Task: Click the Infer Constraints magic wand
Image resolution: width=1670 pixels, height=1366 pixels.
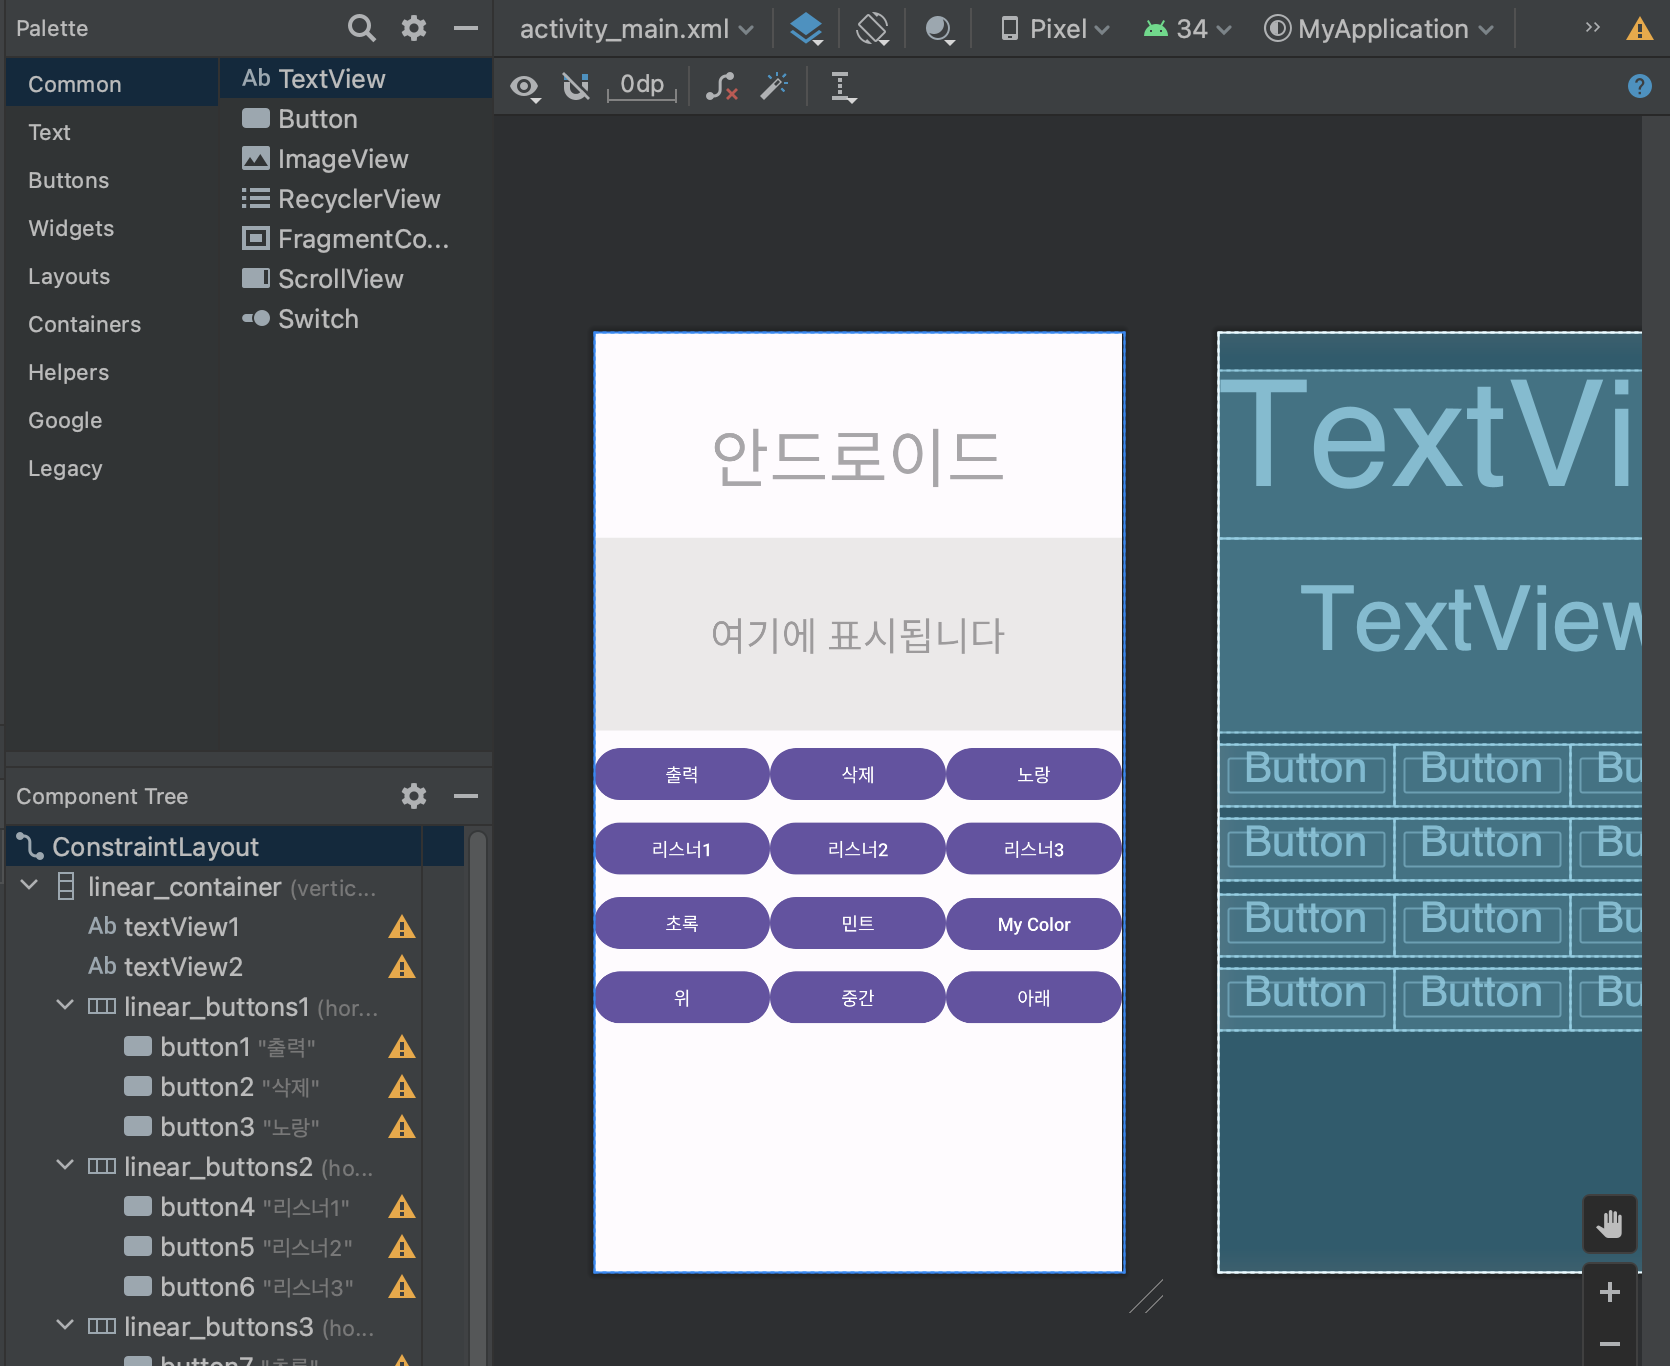Action: 774,87
